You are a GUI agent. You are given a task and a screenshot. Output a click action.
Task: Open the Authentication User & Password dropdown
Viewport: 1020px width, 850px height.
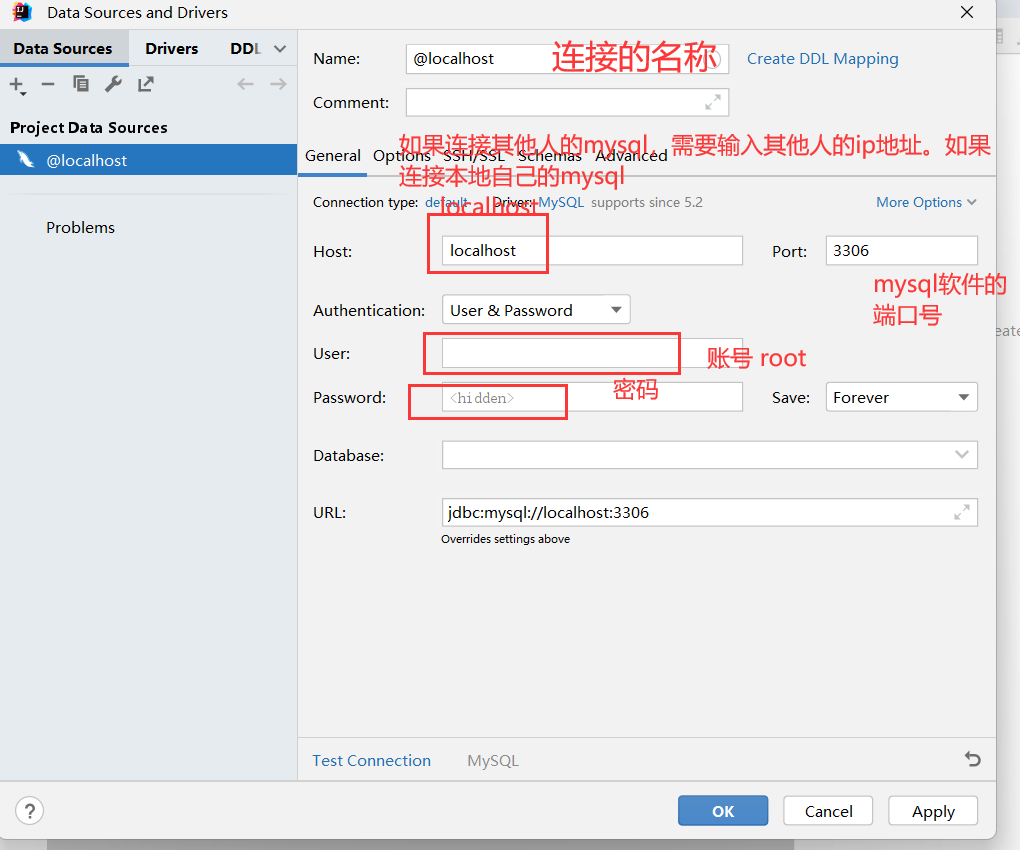[536, 310]
